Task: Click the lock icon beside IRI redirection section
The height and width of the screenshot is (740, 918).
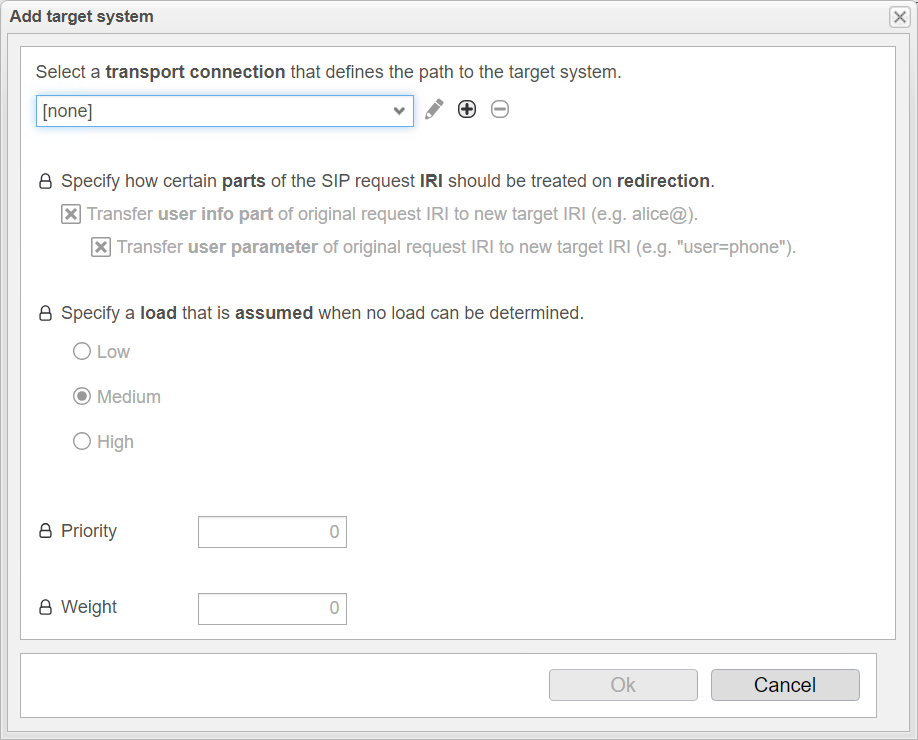Action: click(x=45, y=181)
